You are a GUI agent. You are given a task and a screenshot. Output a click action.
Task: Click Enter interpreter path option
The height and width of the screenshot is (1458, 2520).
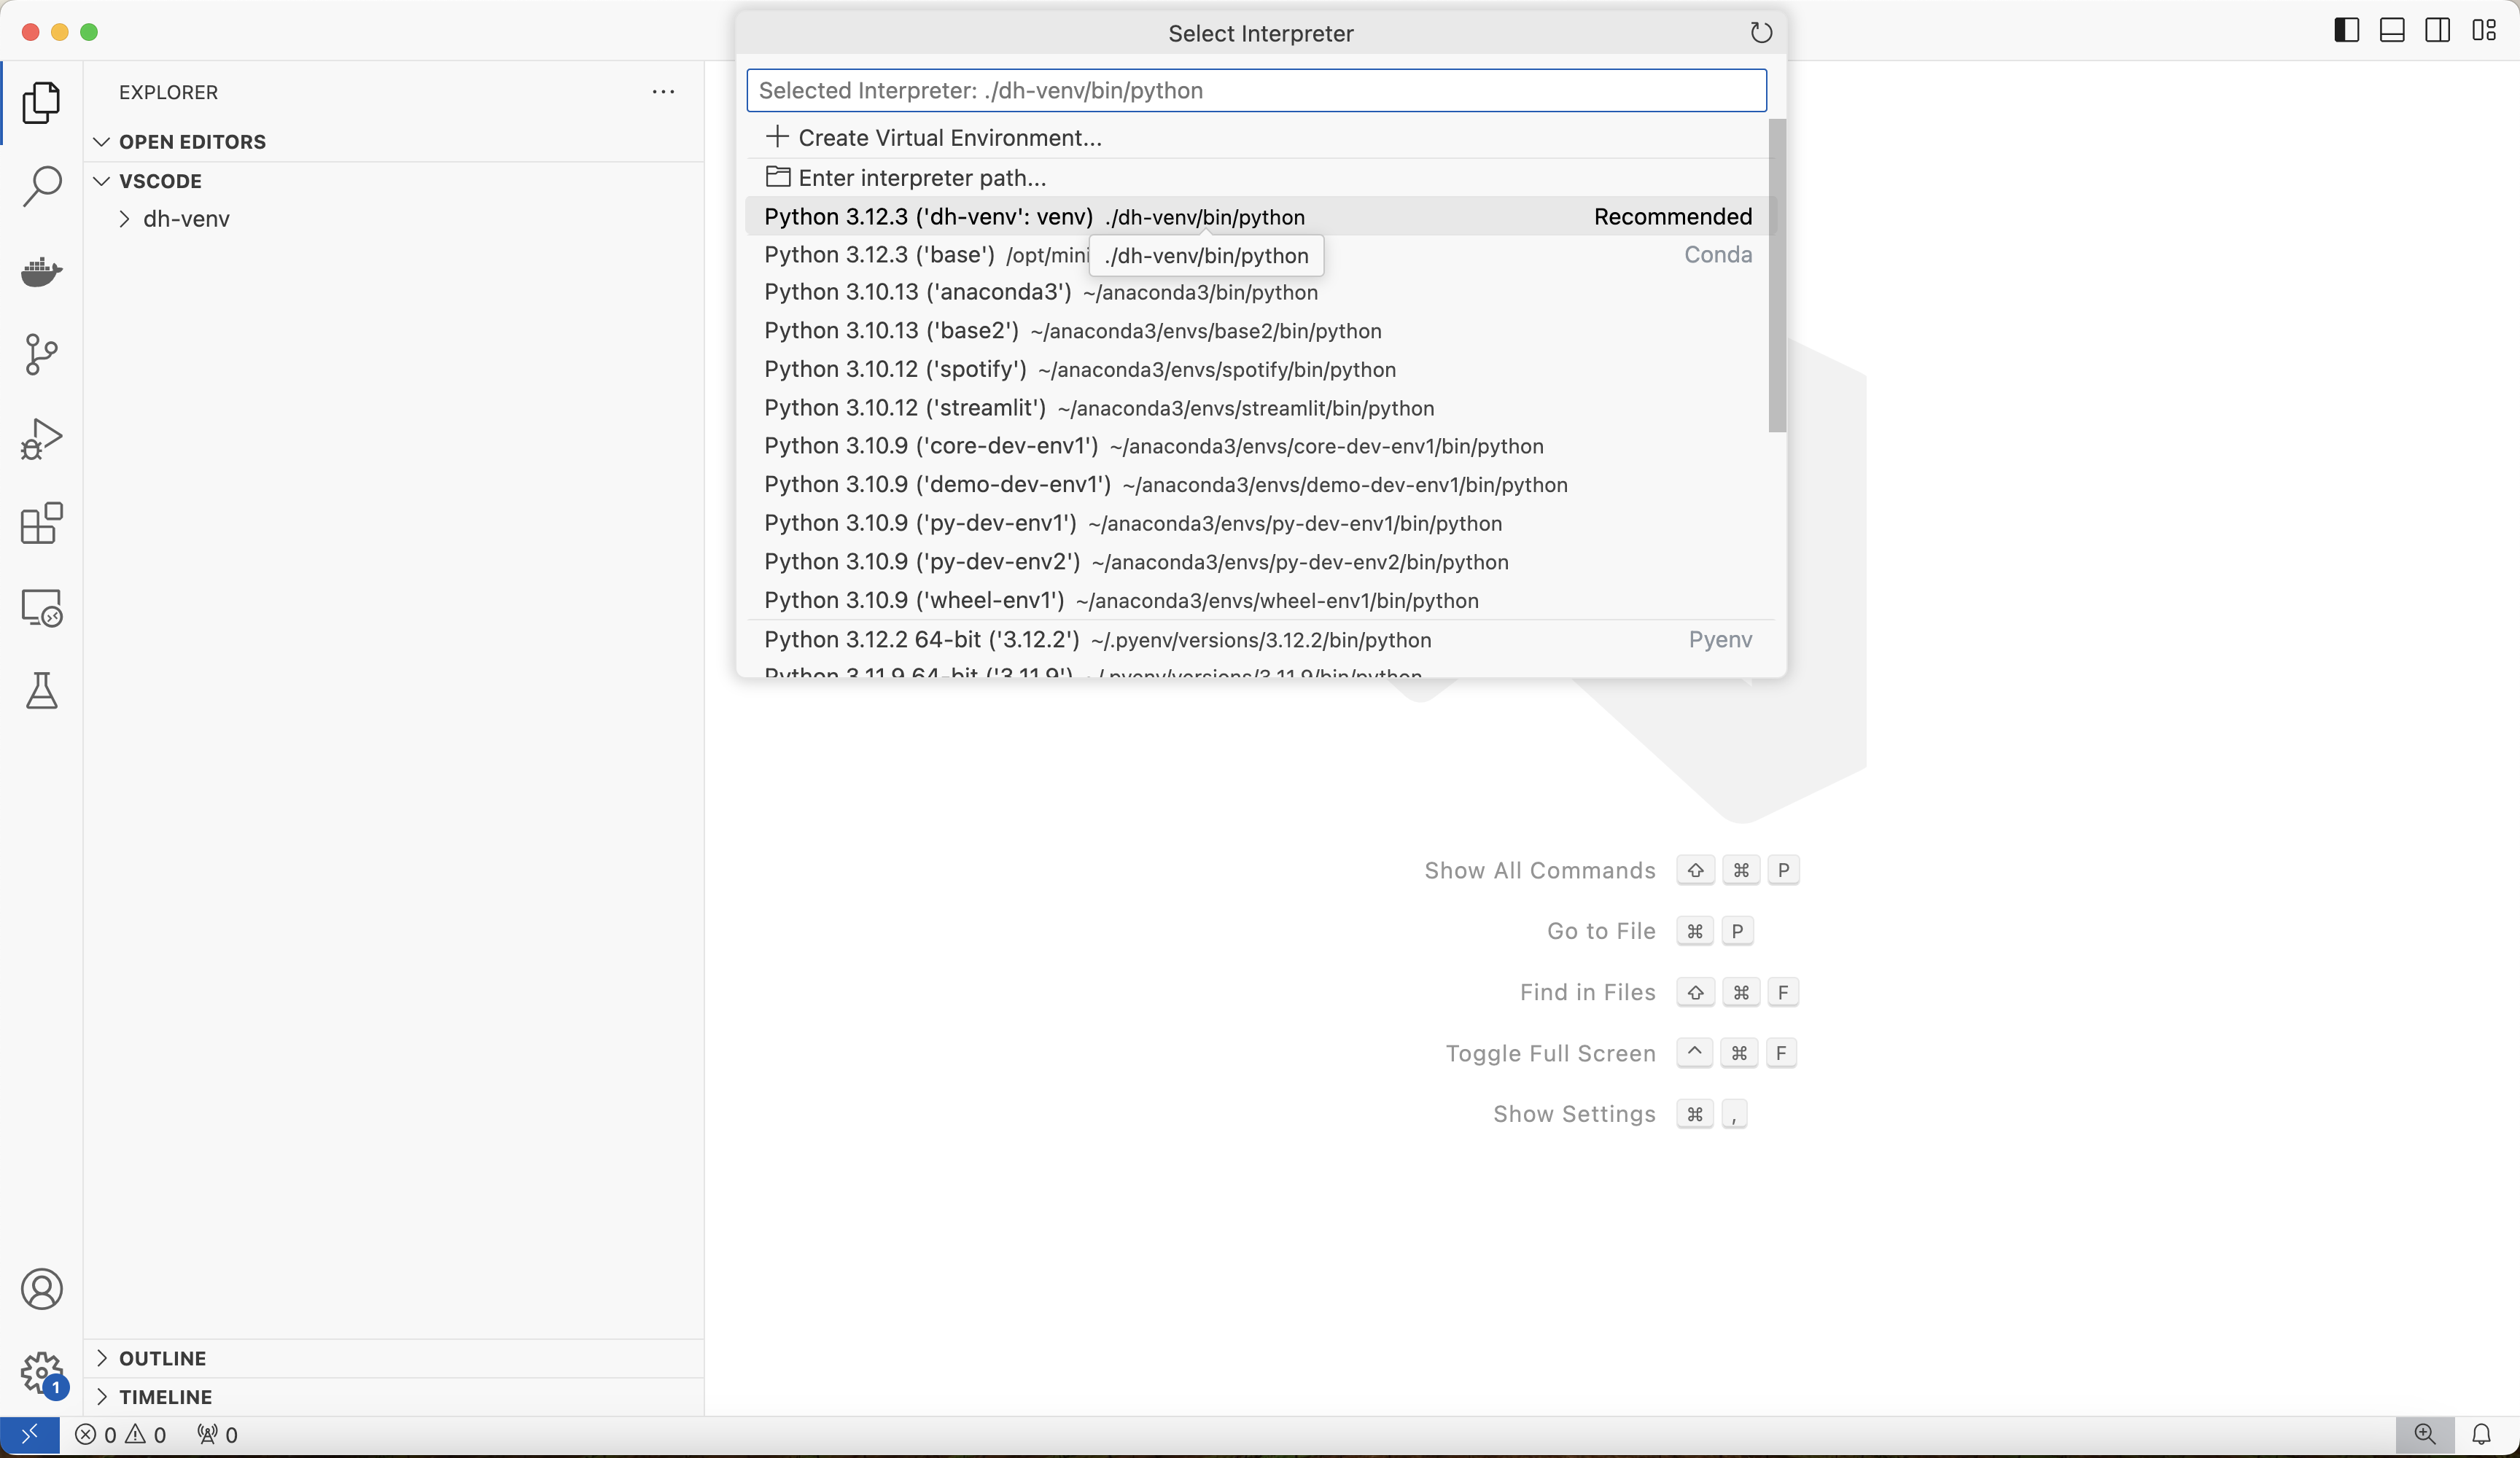click(x=921, y=178)
